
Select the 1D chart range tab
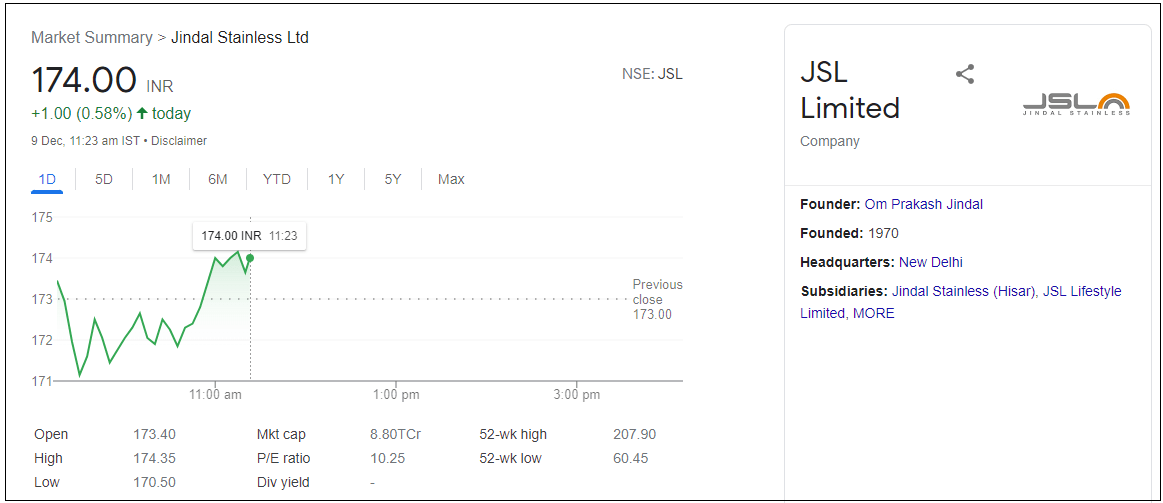tap(47, 180)
